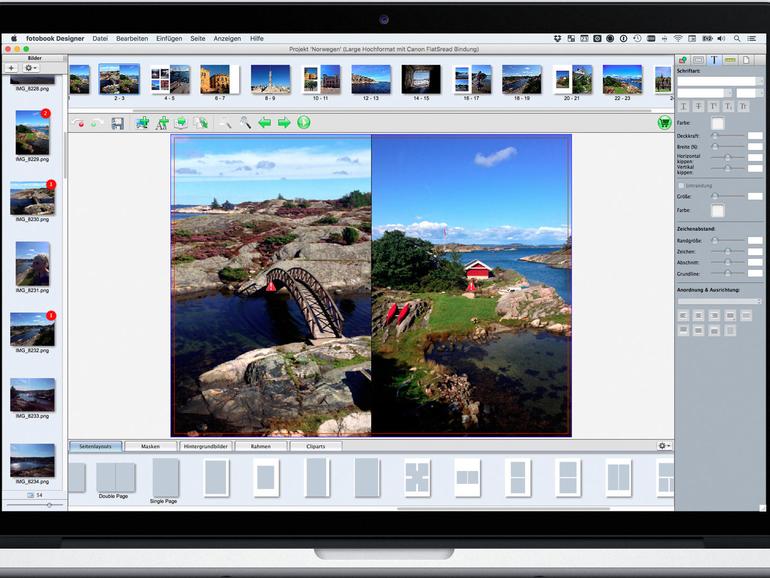
Task: Open the frame tab in the inspector
Action: (698, 60)
